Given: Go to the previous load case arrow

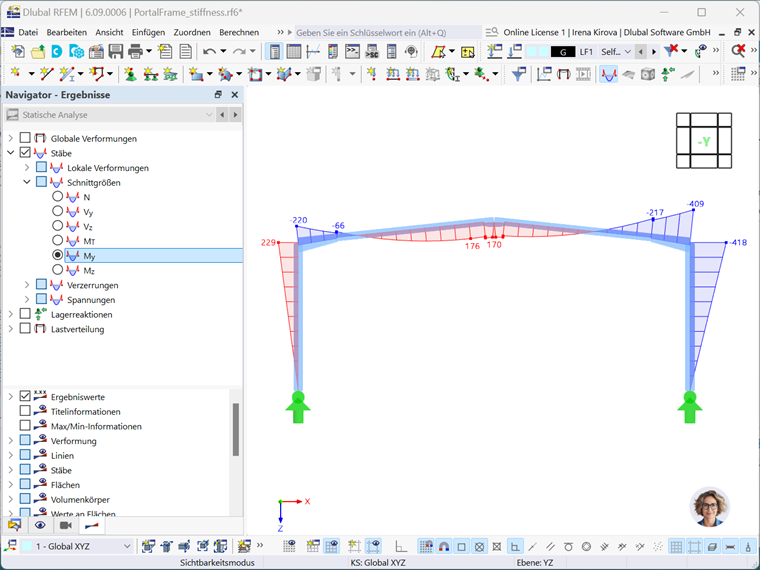Looking at the screenshot, I should click(641, 51).
